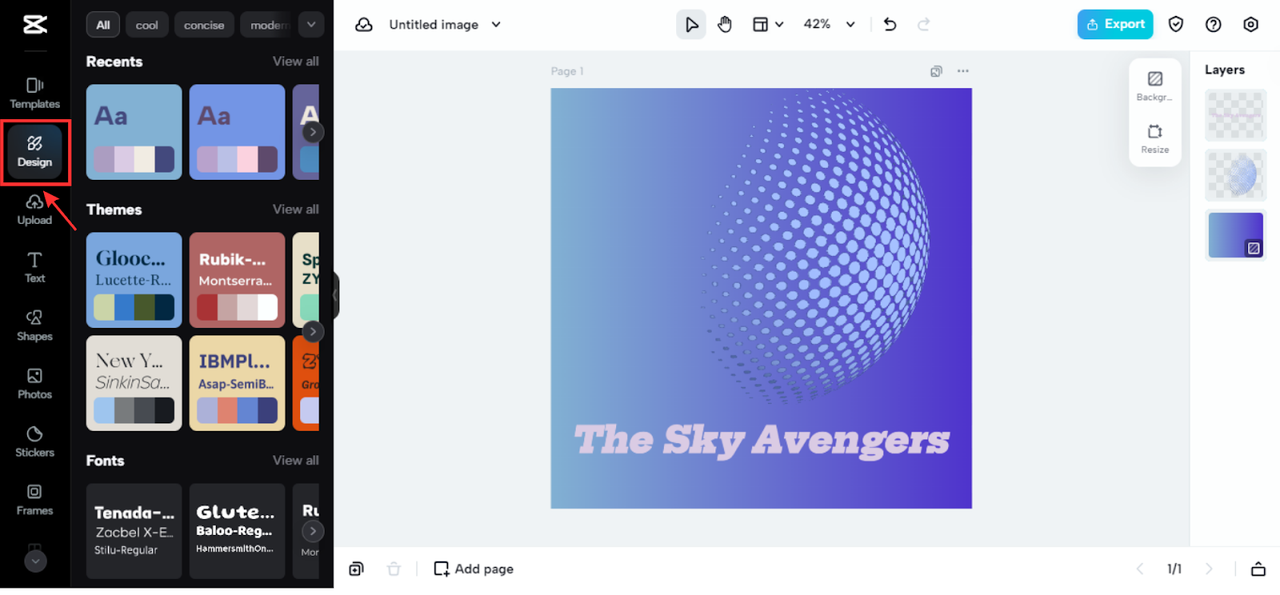Expand more sidebar tools with down arrow

coord(35,561)
